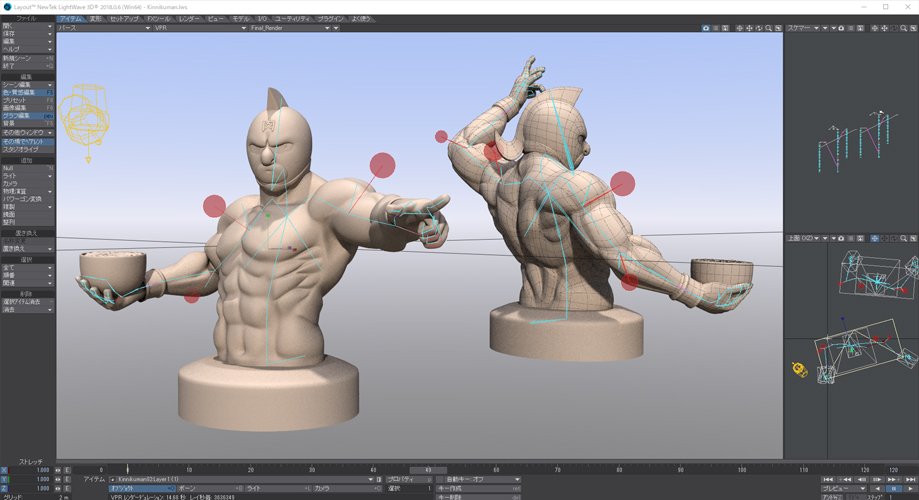Viewport: 919px width, 500px height.
Task: Click frame 60 on the timeline ruler
Action: [496, 470]
